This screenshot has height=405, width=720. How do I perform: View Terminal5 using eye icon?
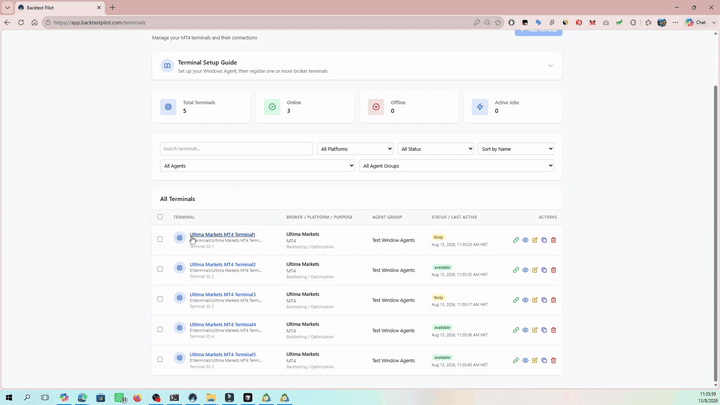point(525,360)
